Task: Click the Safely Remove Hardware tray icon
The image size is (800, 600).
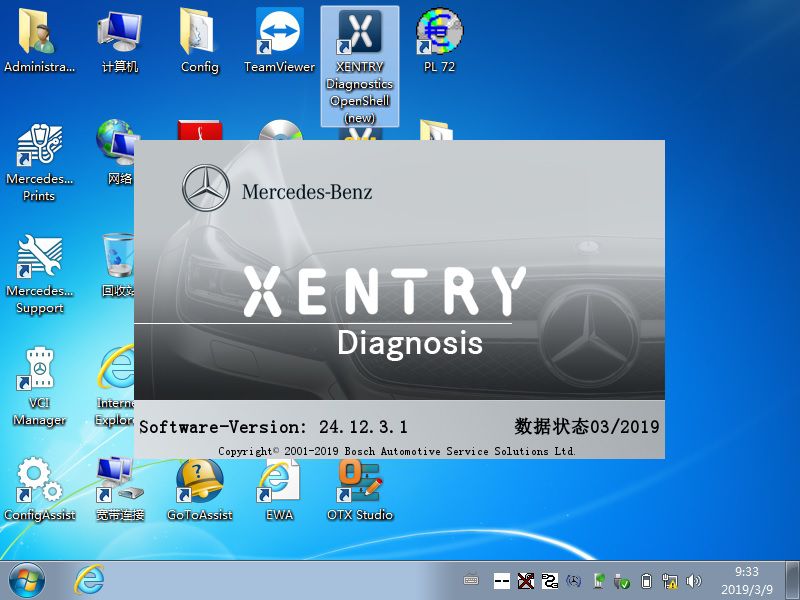Action: pyautogui.click(x=622, y=581)
